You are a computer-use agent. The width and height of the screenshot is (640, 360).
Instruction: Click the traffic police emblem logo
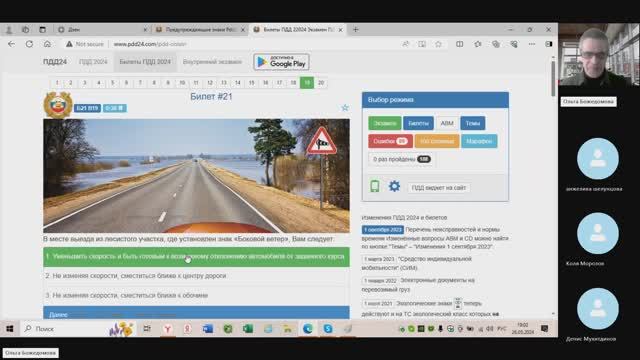click(58, 105)
